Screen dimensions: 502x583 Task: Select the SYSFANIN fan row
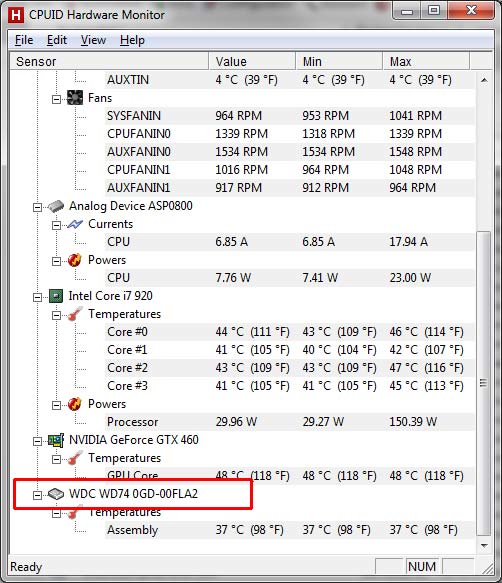(290, 116)
